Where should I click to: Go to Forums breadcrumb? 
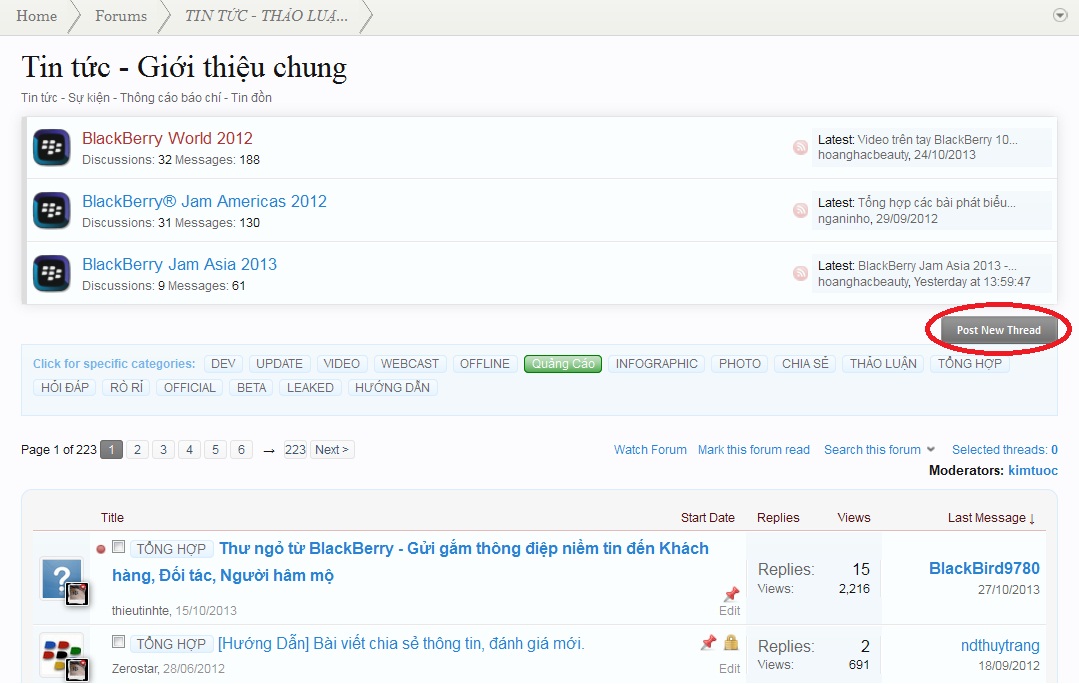click(121, 16)
